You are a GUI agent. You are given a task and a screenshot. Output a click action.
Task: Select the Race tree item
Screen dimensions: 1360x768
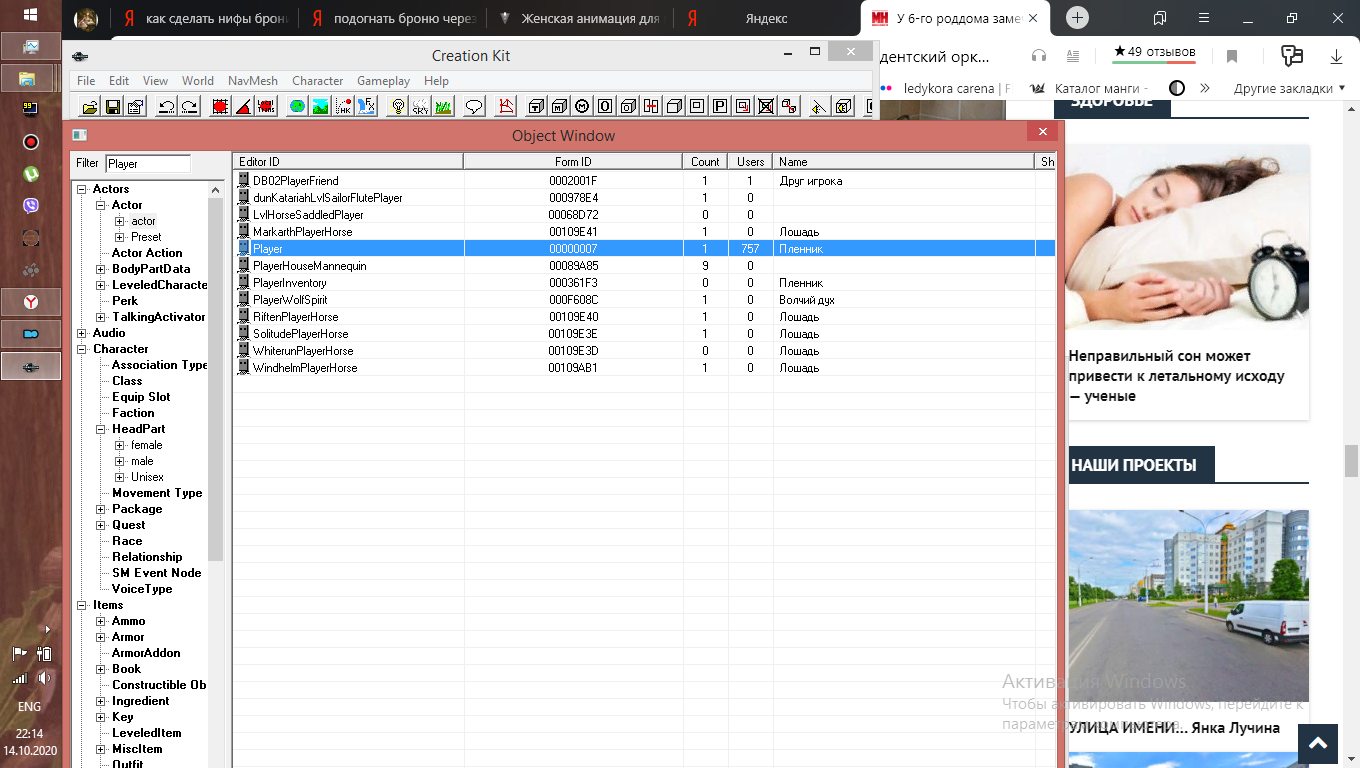[x=127, y=541]
